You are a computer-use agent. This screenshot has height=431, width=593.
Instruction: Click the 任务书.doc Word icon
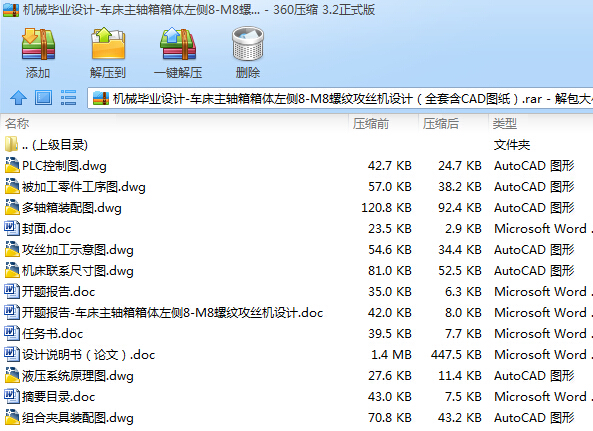[12, 333]
